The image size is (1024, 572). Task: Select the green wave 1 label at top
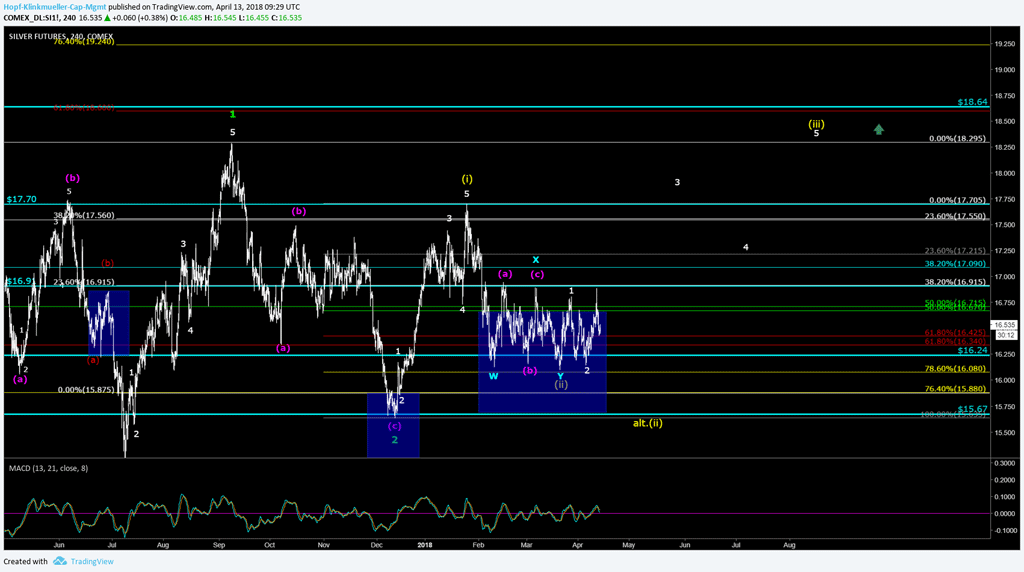coord(232,114)
